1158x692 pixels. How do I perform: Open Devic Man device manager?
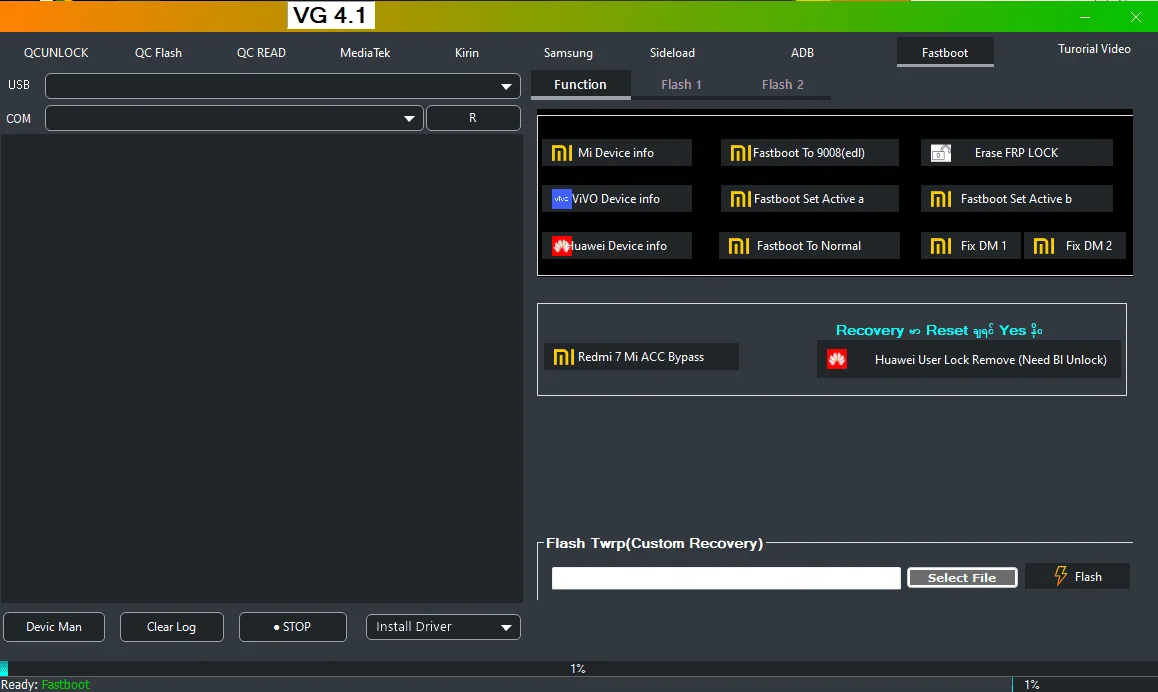[54, 627]
